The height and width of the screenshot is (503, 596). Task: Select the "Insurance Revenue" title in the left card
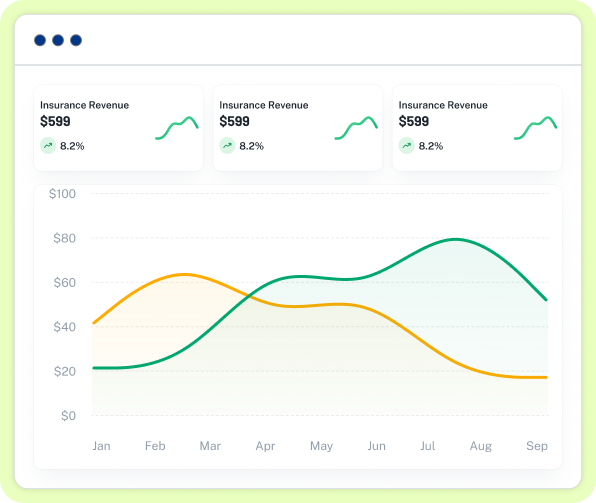click(84, 105)
